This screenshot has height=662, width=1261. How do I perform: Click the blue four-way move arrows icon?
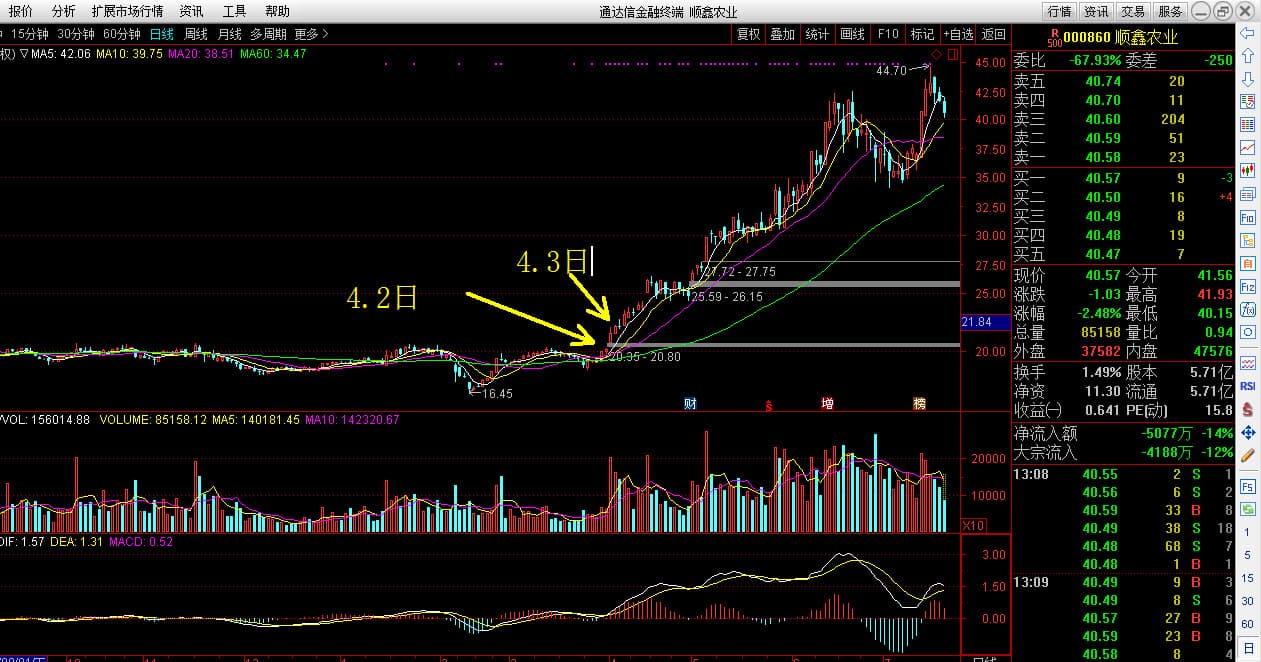[1247, 433]
